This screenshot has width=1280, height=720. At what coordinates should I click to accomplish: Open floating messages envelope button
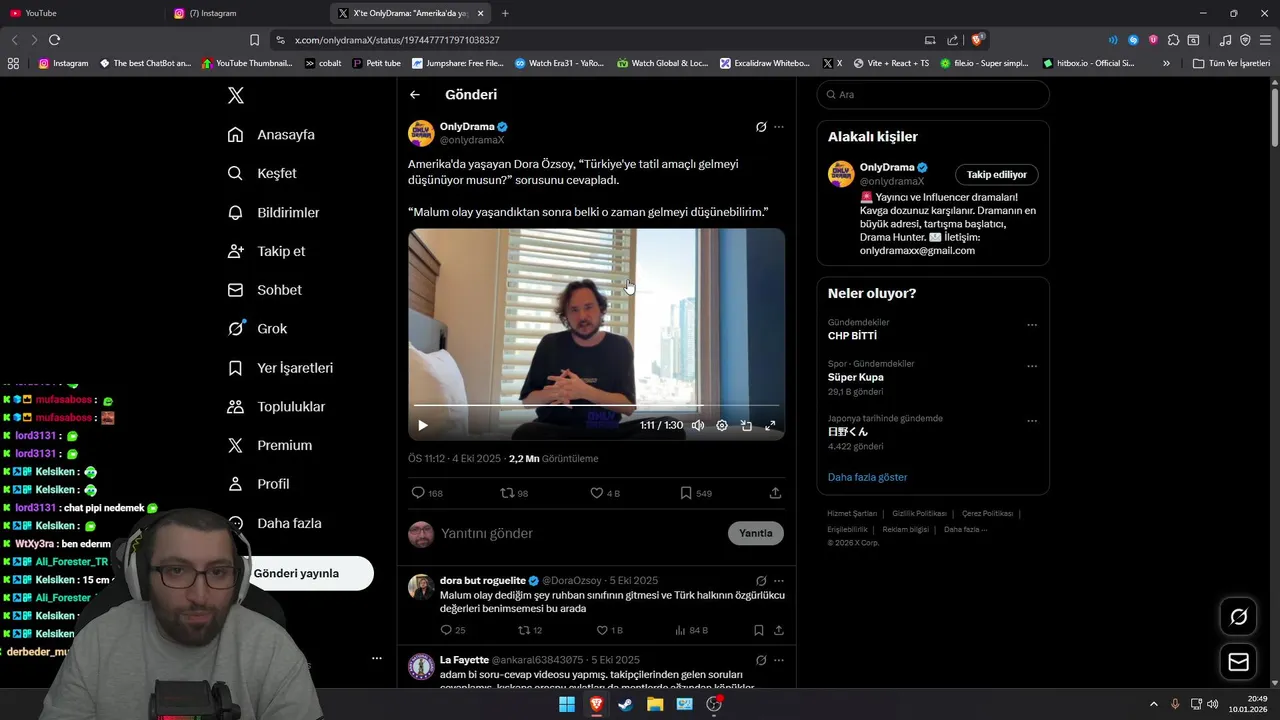1238,662
